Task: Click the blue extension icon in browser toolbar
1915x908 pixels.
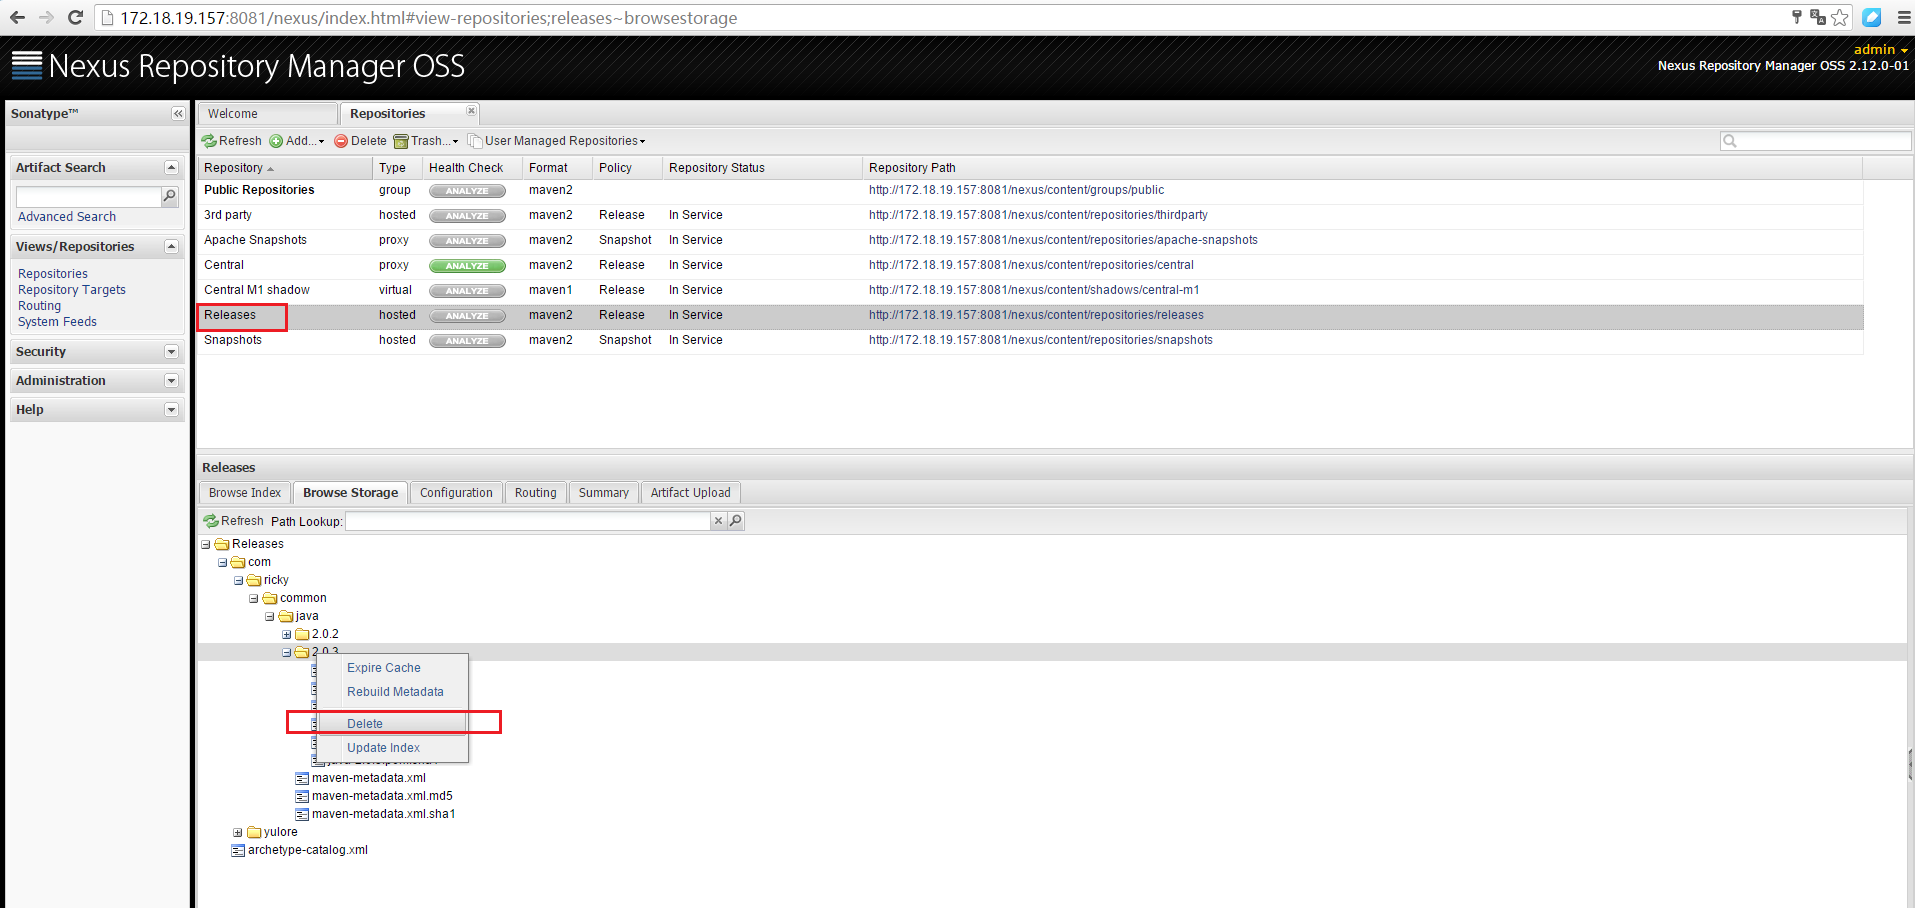Action: 1872,17
